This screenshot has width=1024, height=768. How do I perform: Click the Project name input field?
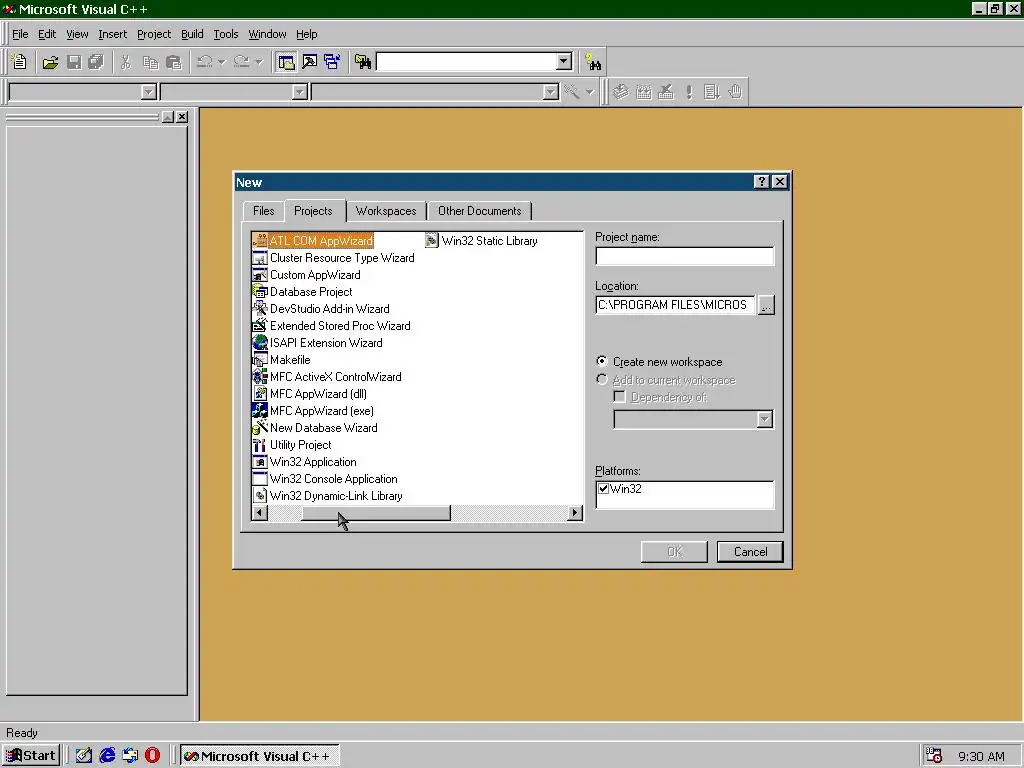pyautogui.click(x=684, y=256)
